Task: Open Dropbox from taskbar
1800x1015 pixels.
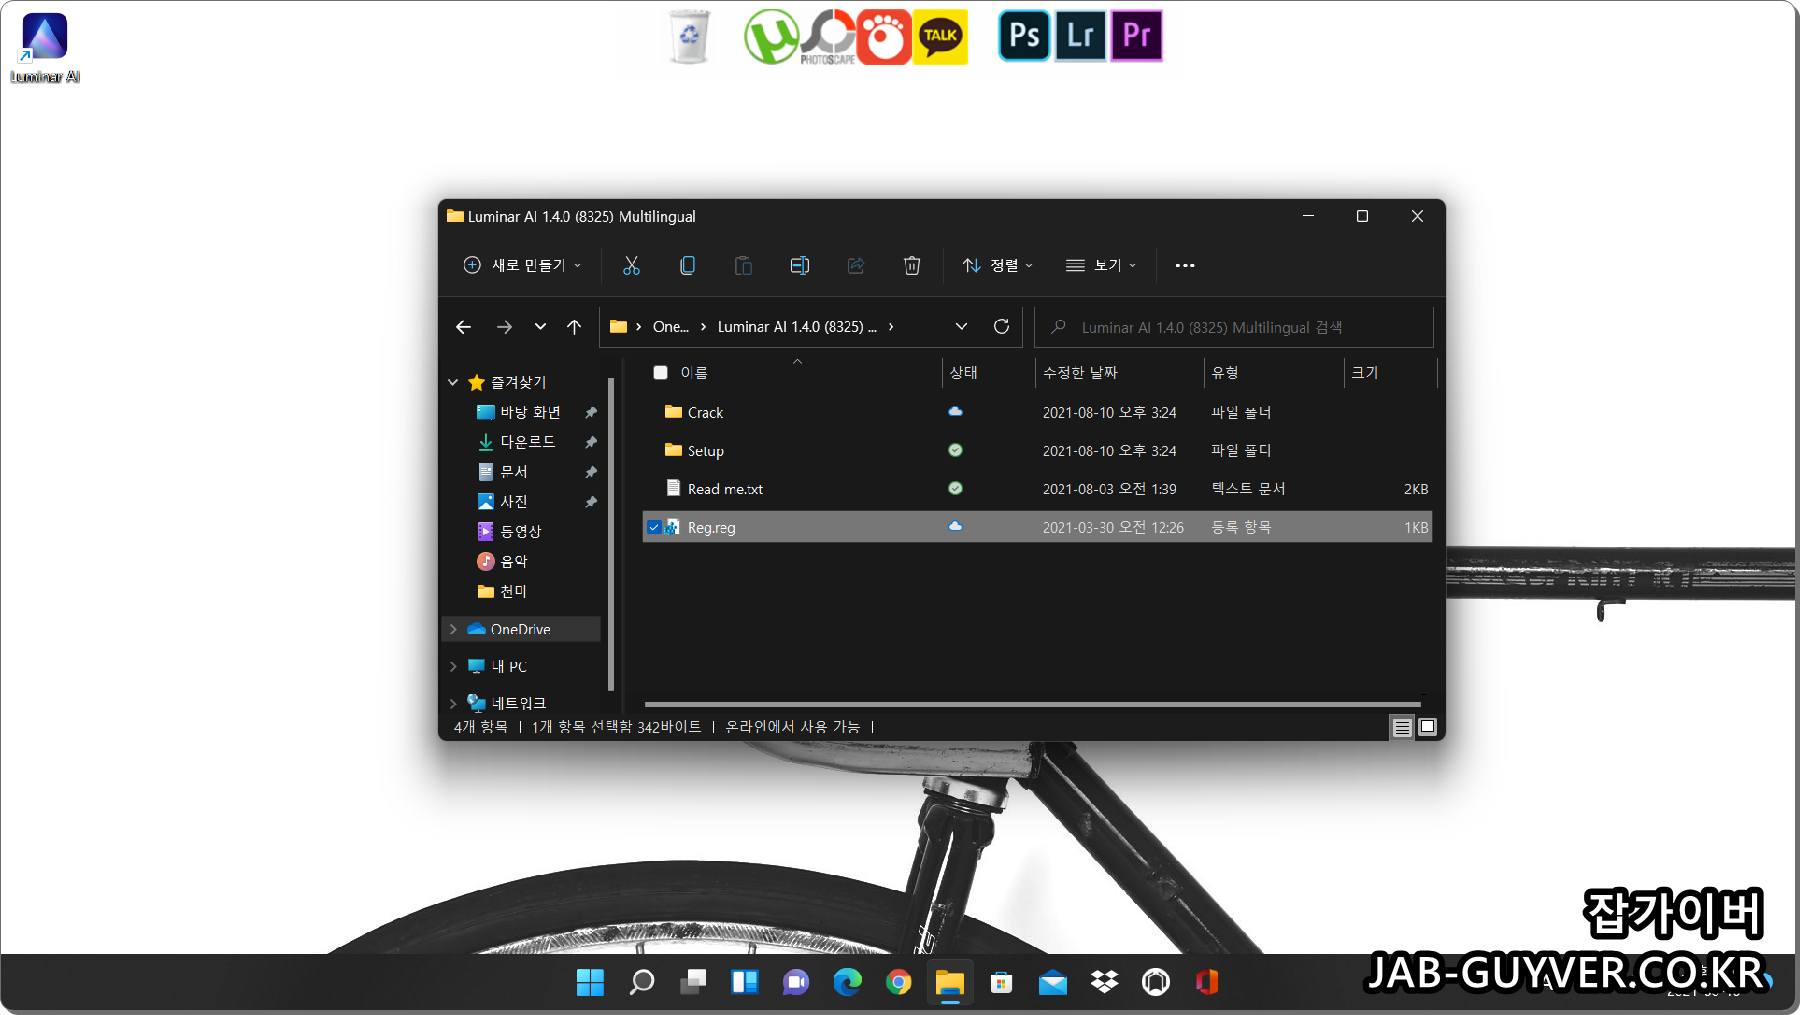Action: click(x=1104, y=983)
